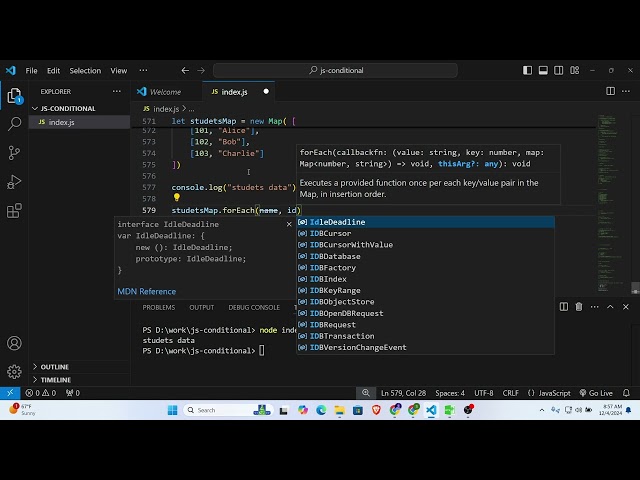Toggle the Panel layout icon
The image size is (640, 480).
coord(543,71)
